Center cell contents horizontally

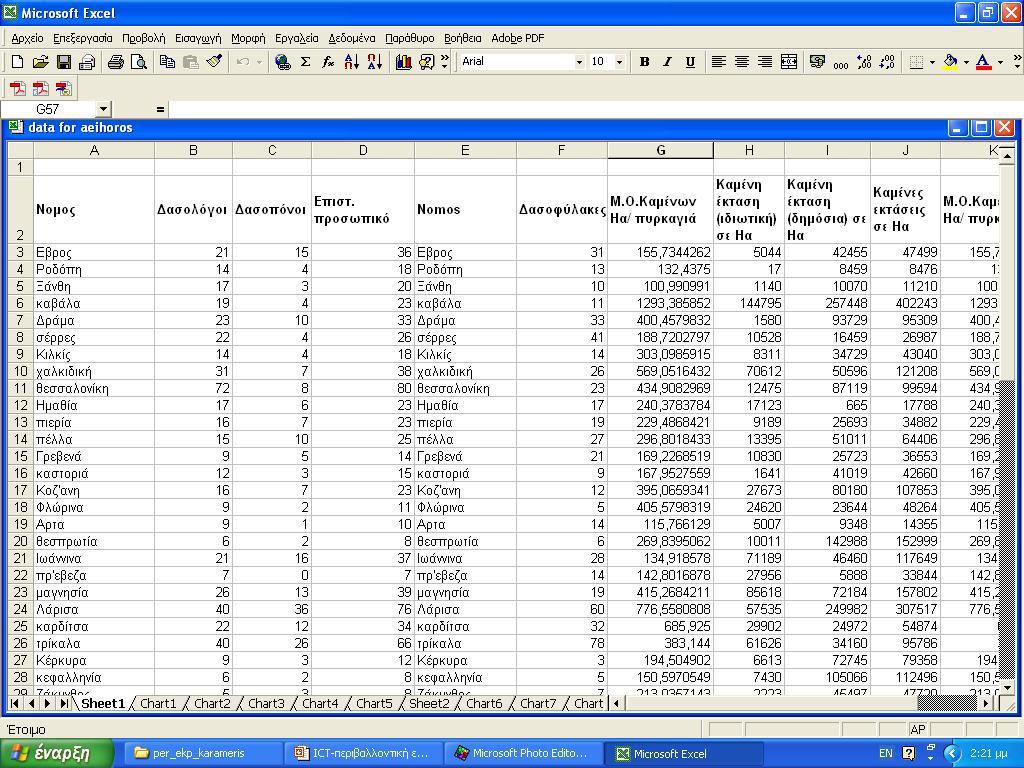pos(741,62)
